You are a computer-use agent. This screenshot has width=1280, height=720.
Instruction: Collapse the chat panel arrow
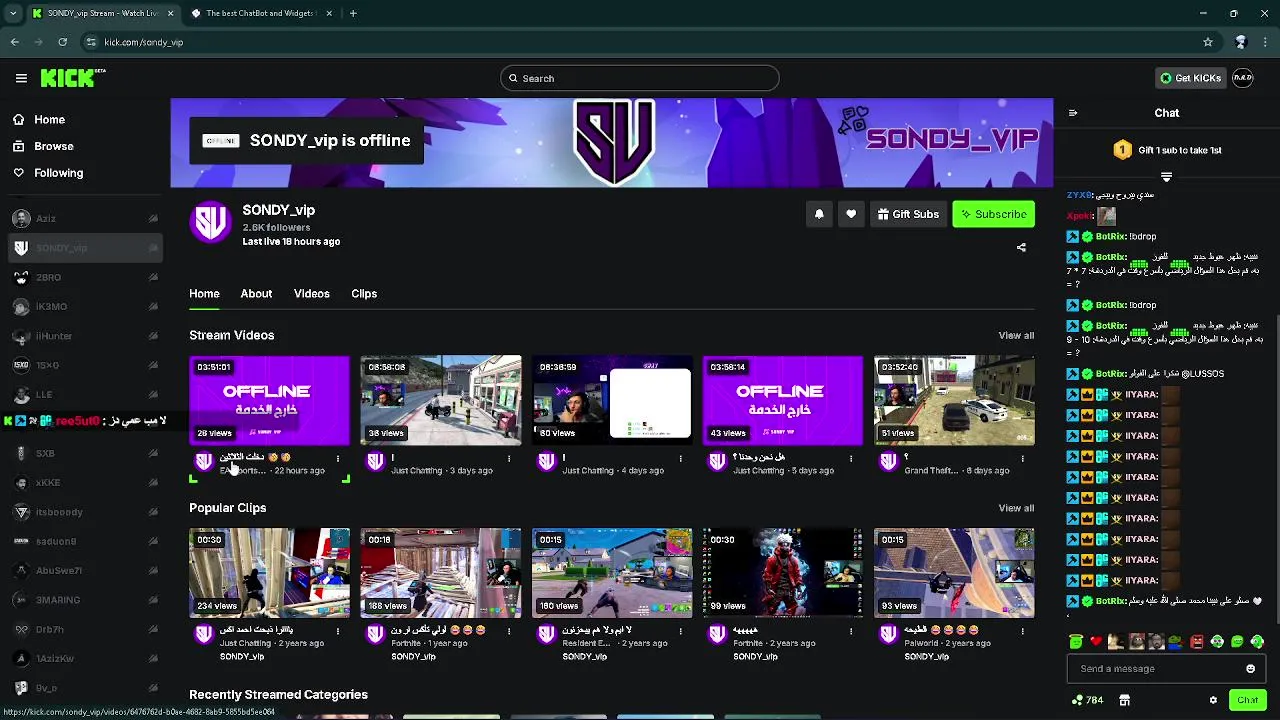point(1073,113)
